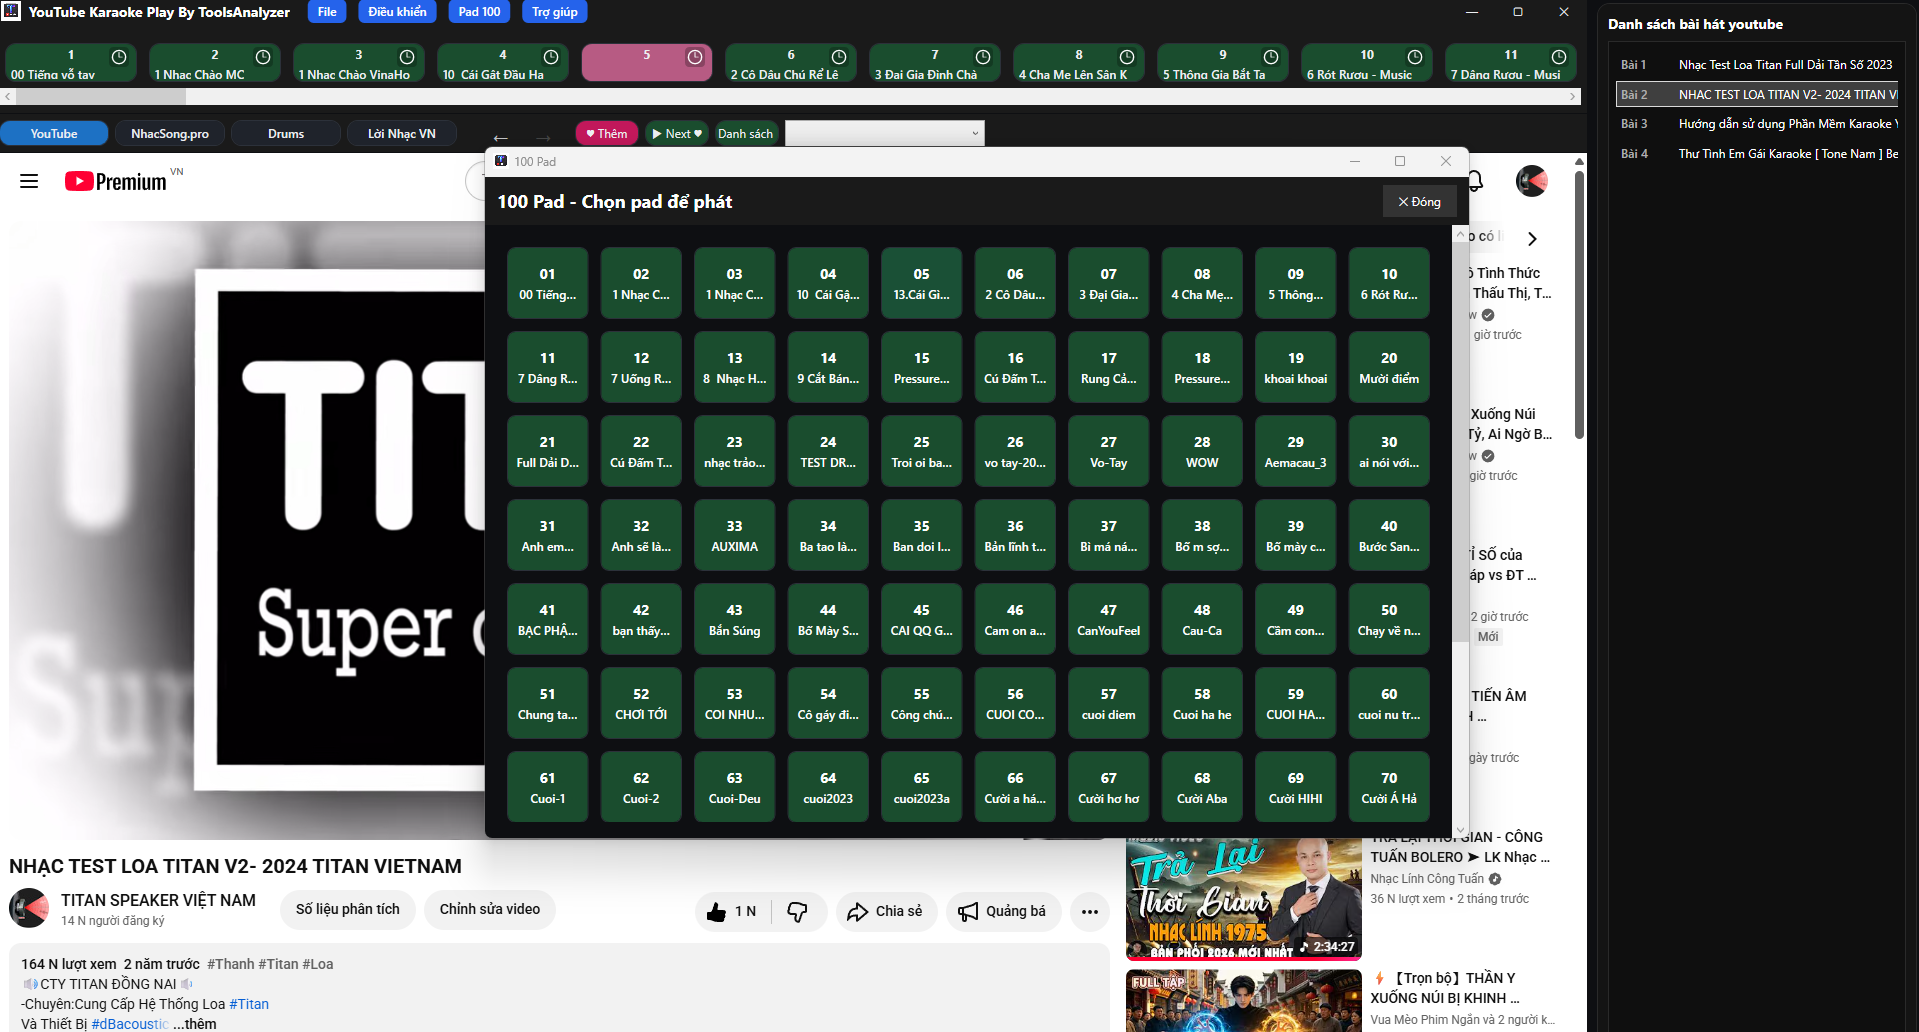The width and height of the screenshot is (1919, 1032).
Task: Like the video with thumbs up
Action: tap(731, 911)
